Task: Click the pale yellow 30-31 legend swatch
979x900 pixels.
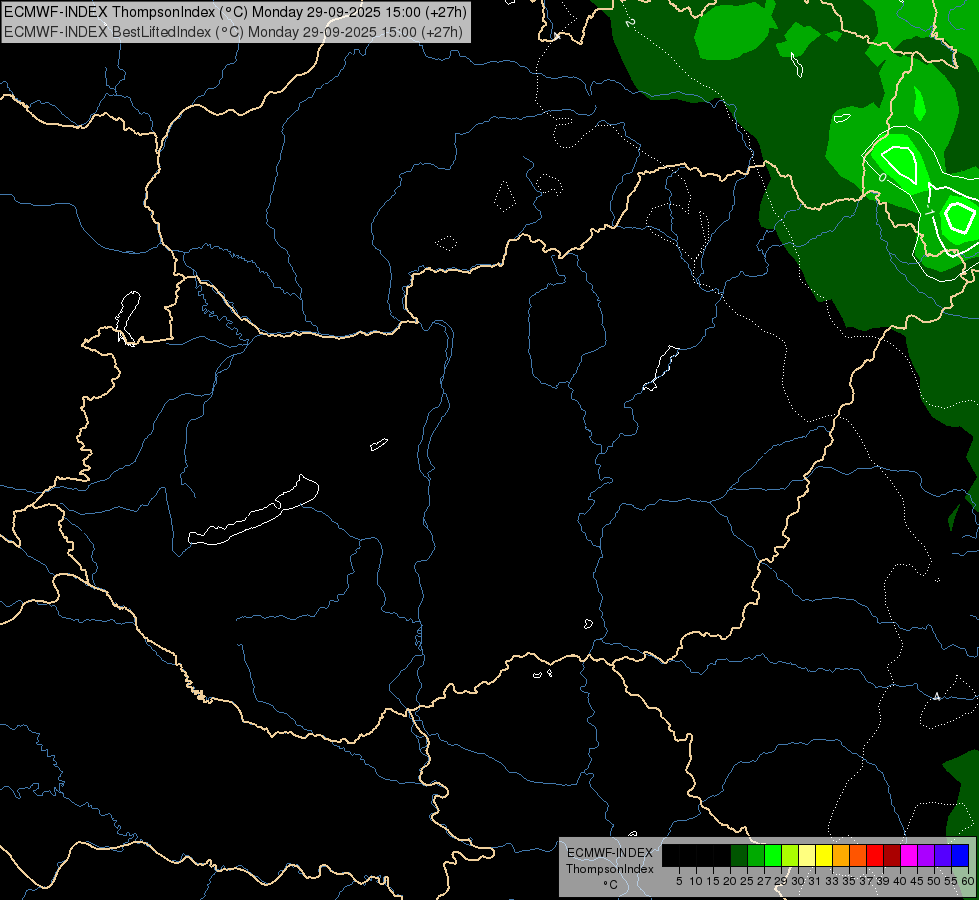Action: [x=806, y=856]
